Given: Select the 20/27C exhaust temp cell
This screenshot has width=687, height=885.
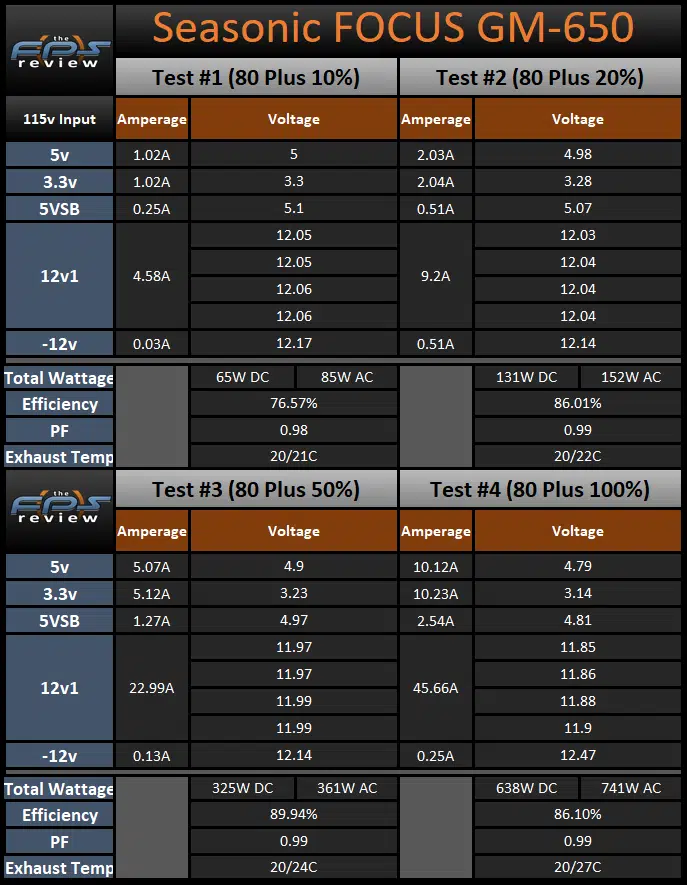Looking at the screenshot, I should [577, 867].
